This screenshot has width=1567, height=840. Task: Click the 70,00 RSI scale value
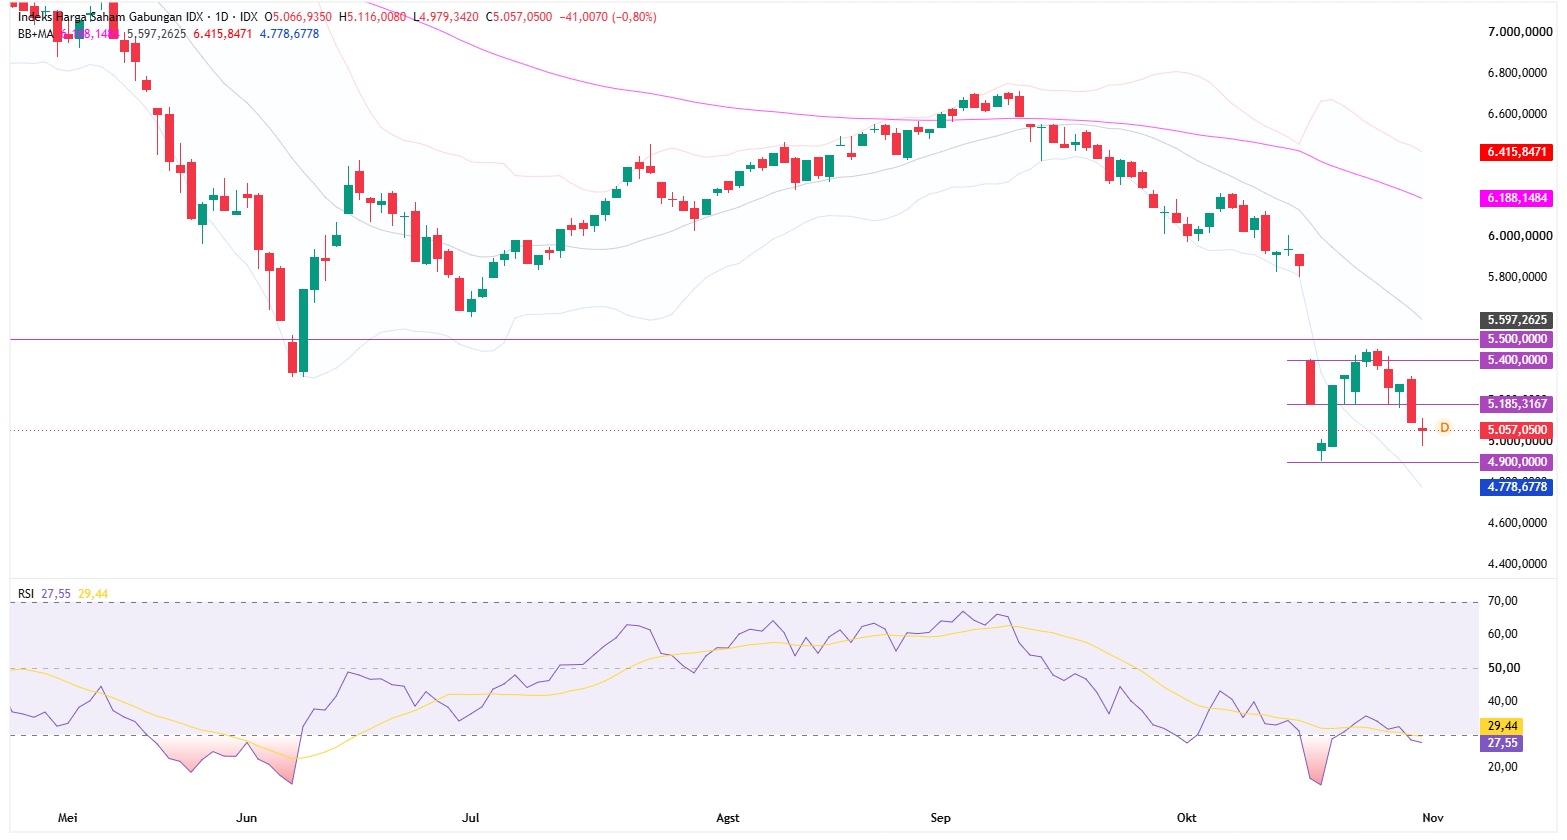pyautogui.click(x=1503, y=601)
